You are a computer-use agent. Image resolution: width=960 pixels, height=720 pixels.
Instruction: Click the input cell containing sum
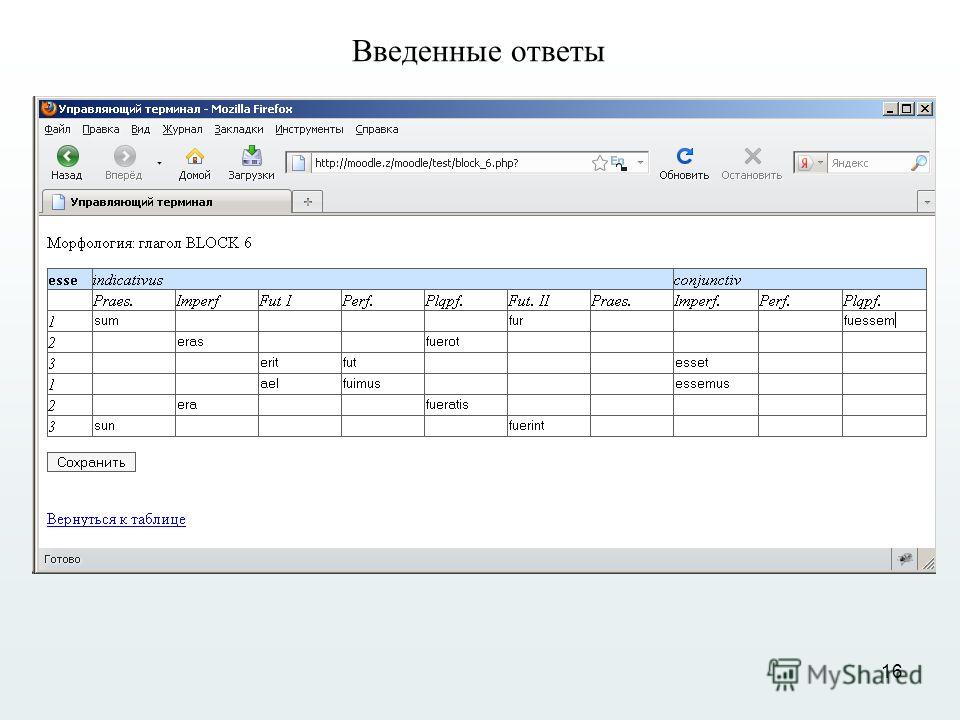point(133,321)
